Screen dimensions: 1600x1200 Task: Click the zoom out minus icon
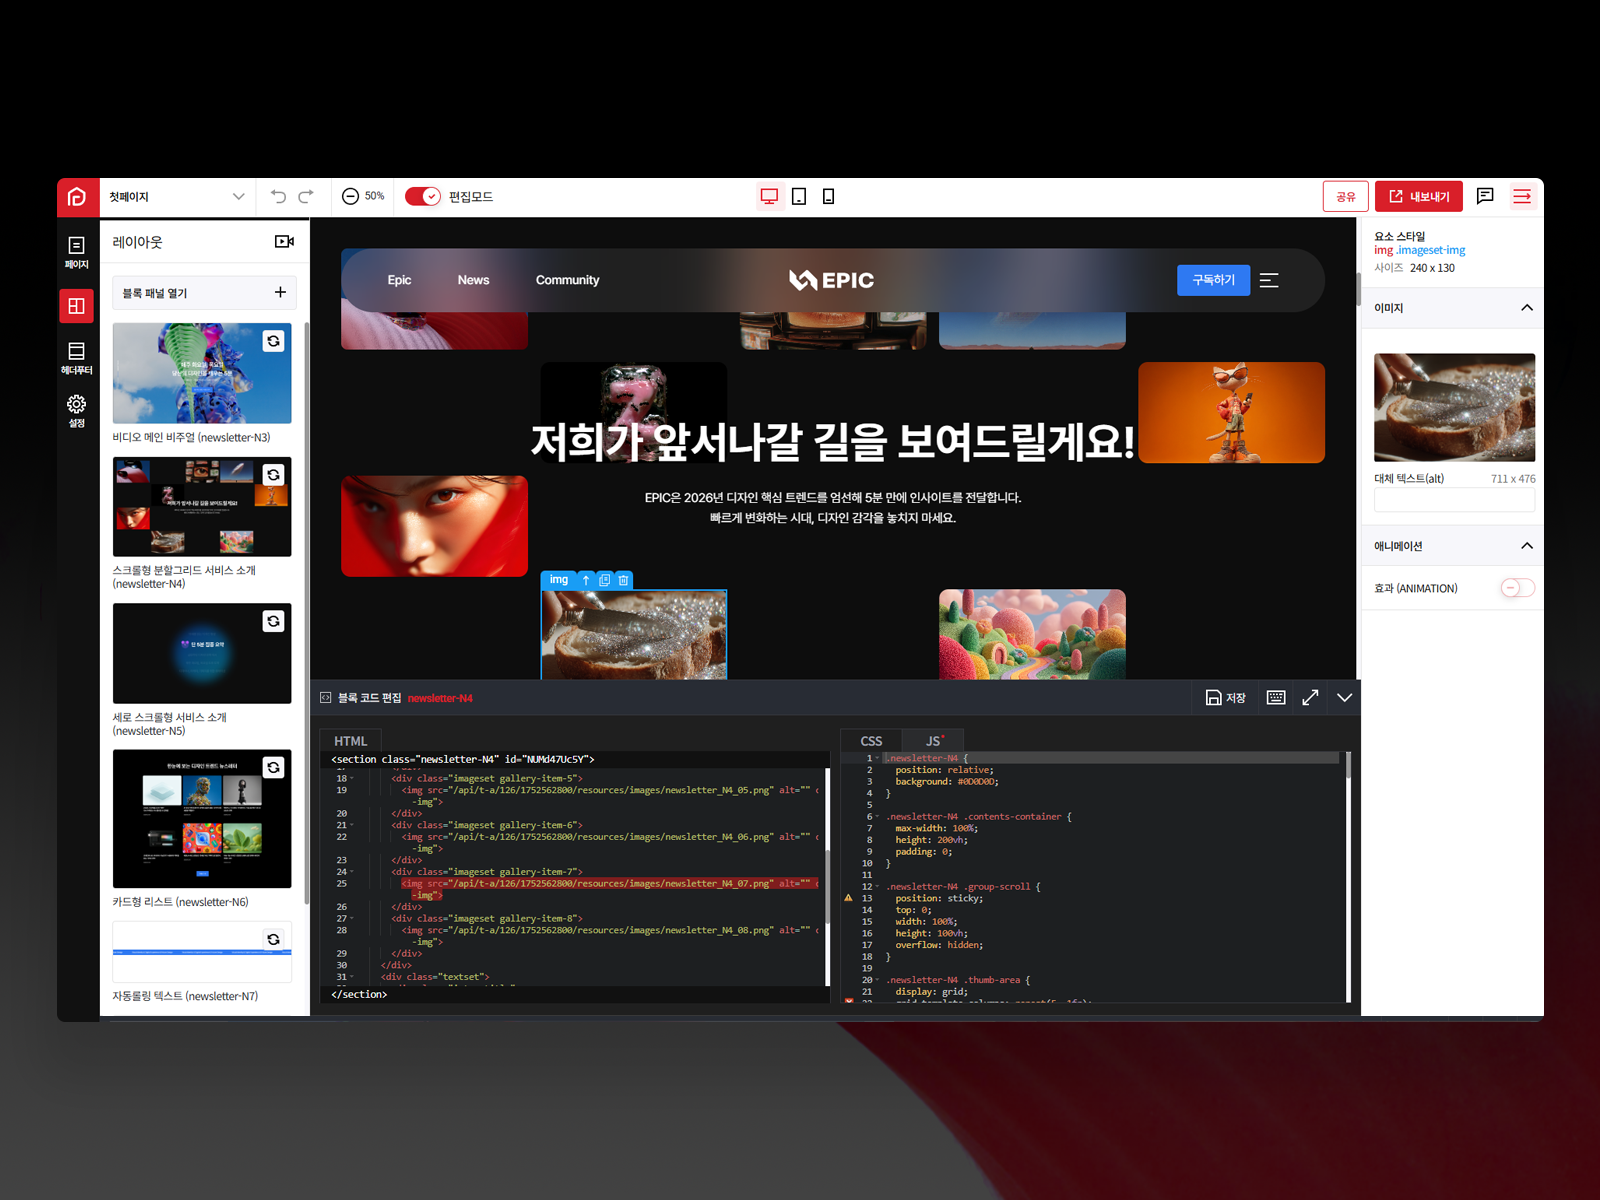click(350, 197)
